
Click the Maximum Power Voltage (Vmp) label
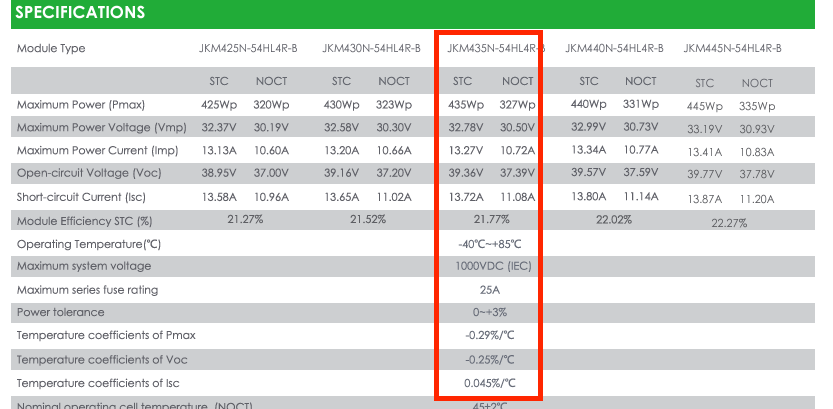(89, 128)
